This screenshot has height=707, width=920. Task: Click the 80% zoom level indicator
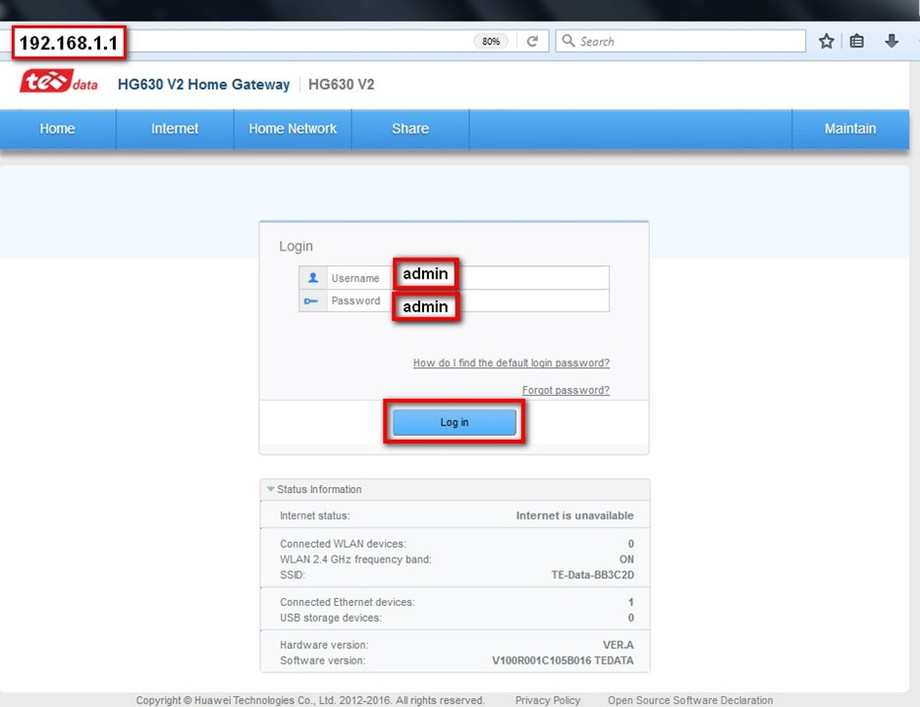tap(491, 41)
